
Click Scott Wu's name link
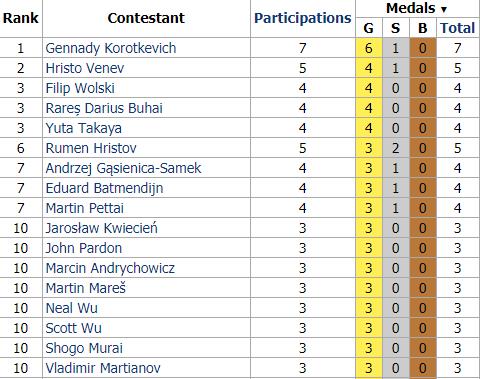click(73, 328)
